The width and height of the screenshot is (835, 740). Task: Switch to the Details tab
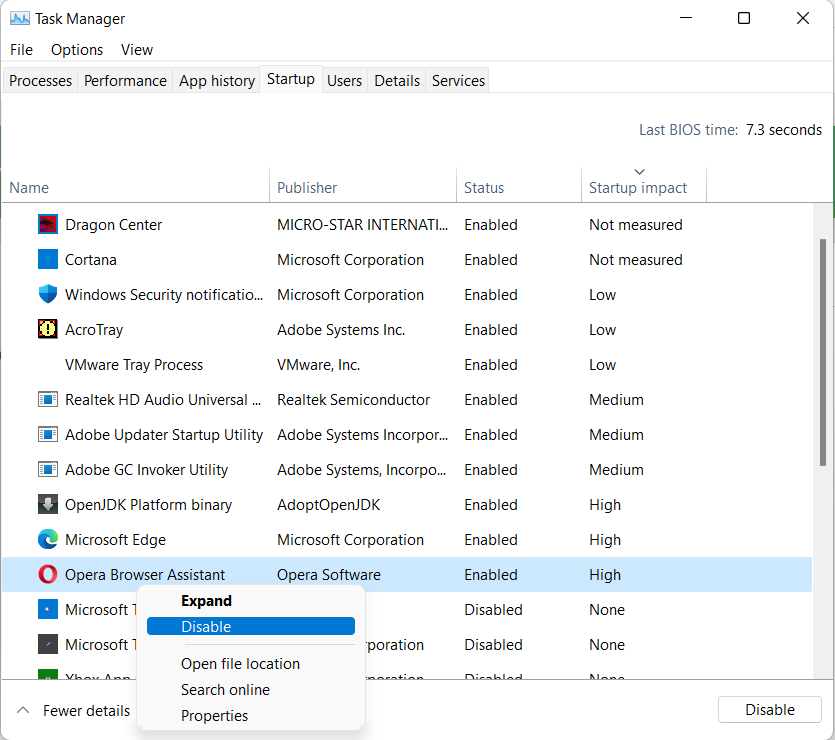tap(397, 80)
